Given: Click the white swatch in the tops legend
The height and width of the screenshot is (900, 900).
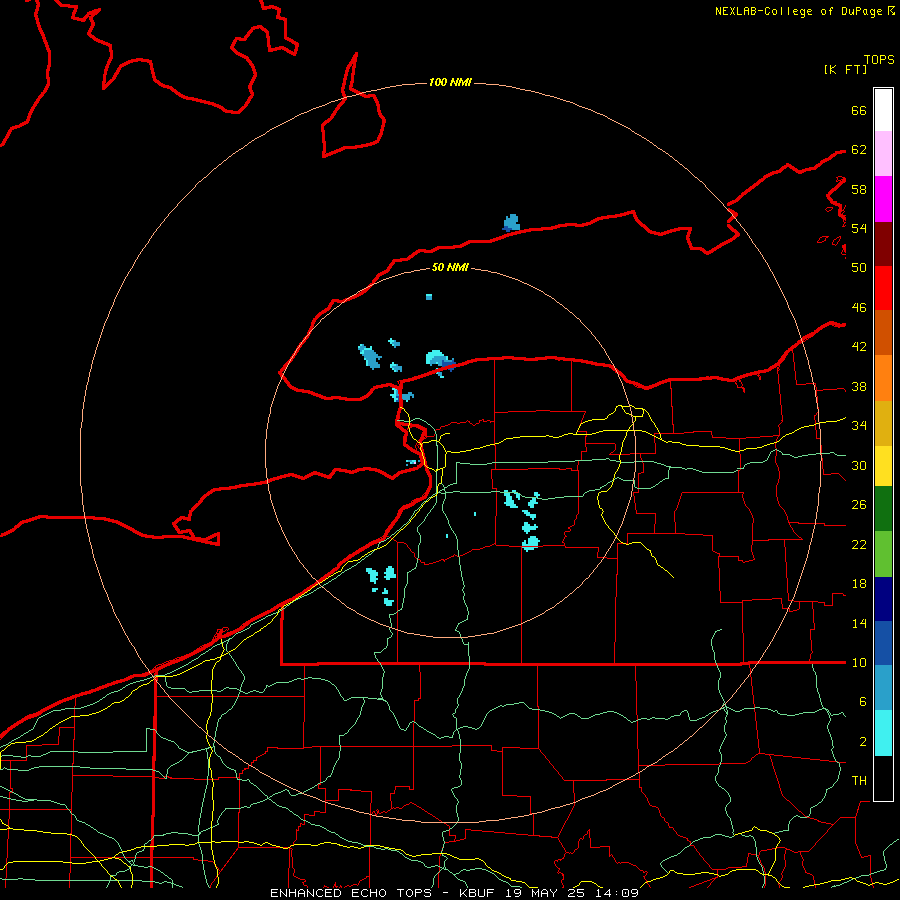Looking at the screenshot, I should [883, 110].
